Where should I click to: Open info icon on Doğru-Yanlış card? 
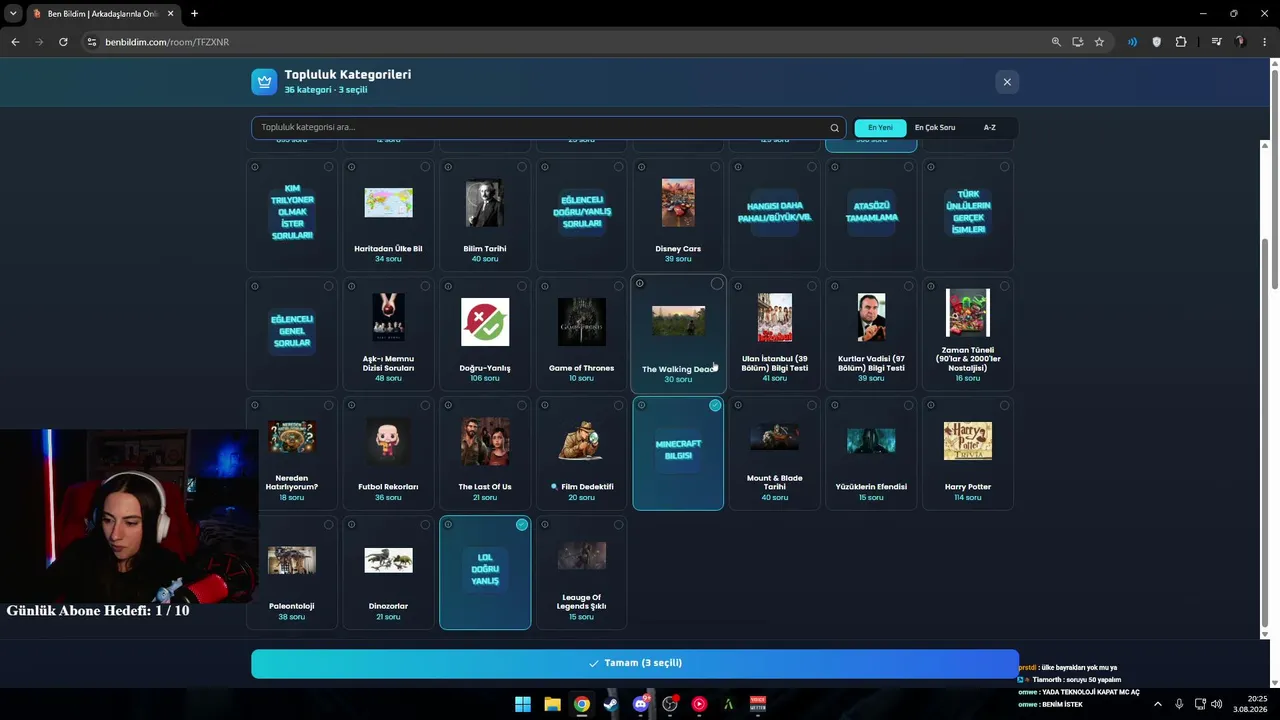448,286
